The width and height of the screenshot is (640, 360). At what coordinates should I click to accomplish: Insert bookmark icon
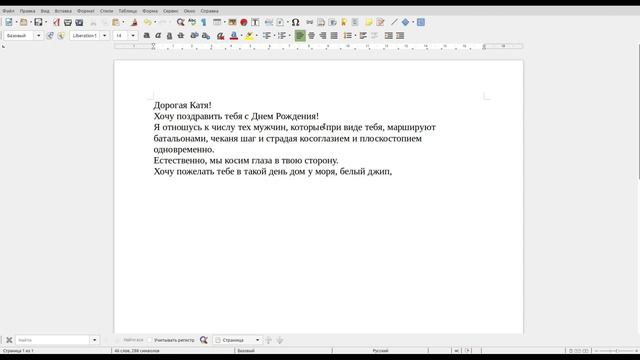pos(344,22)
